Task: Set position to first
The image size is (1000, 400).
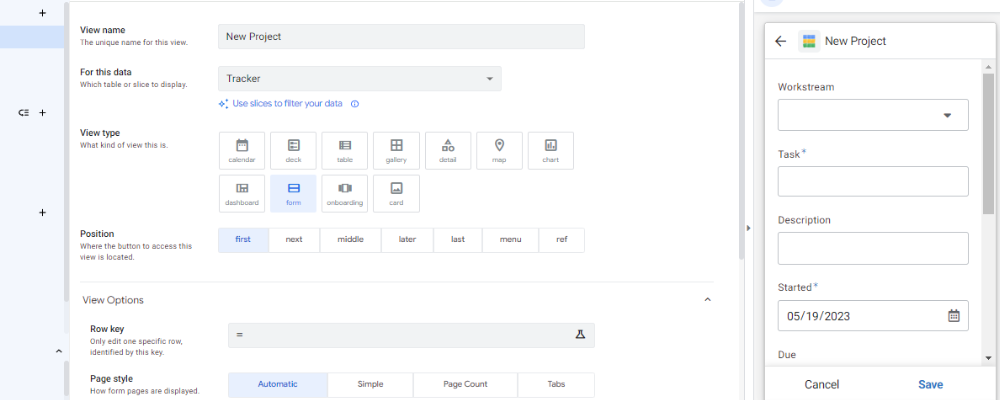Action: [243, 240]
